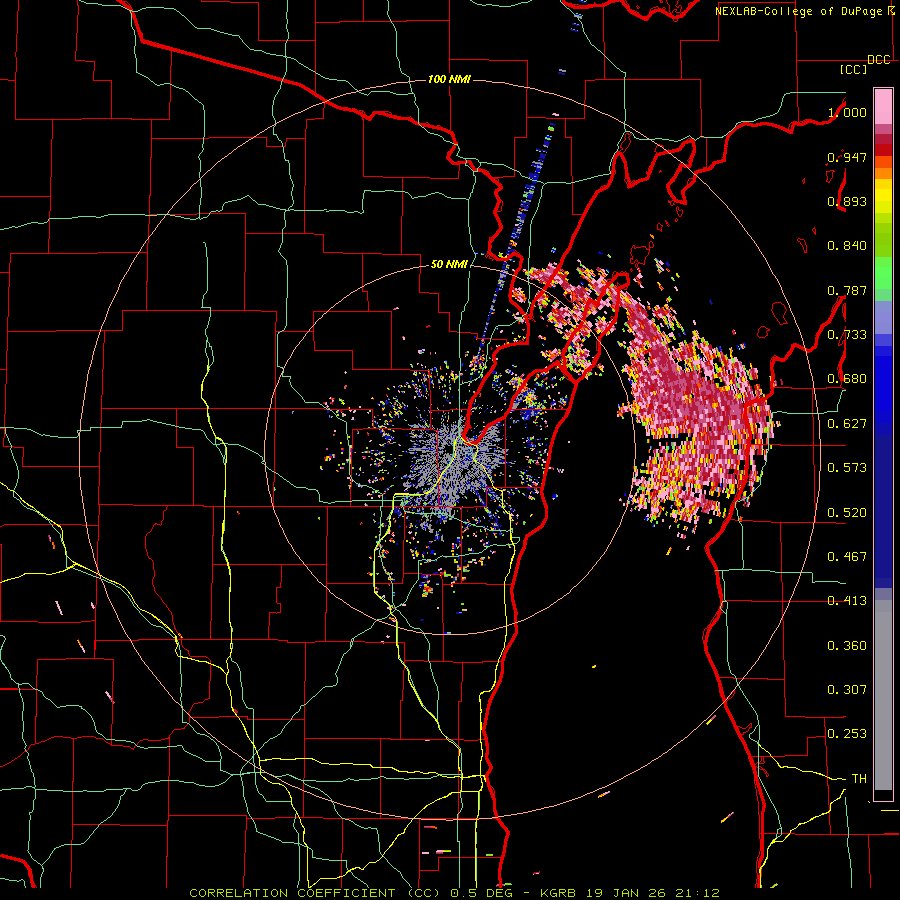Click the 100 NMI range ring label
The image size is (900, 900).
pyautogui.click(x=449, y=79)
